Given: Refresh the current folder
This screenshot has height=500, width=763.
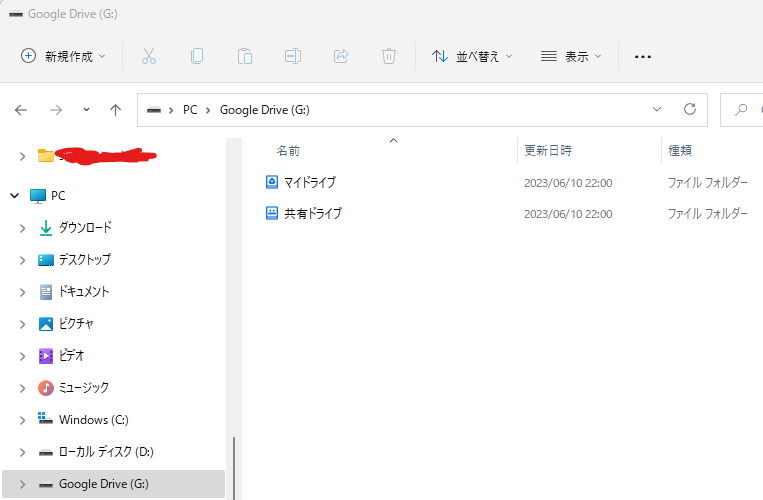Looking at the screenshot, I should click(690, 109).
